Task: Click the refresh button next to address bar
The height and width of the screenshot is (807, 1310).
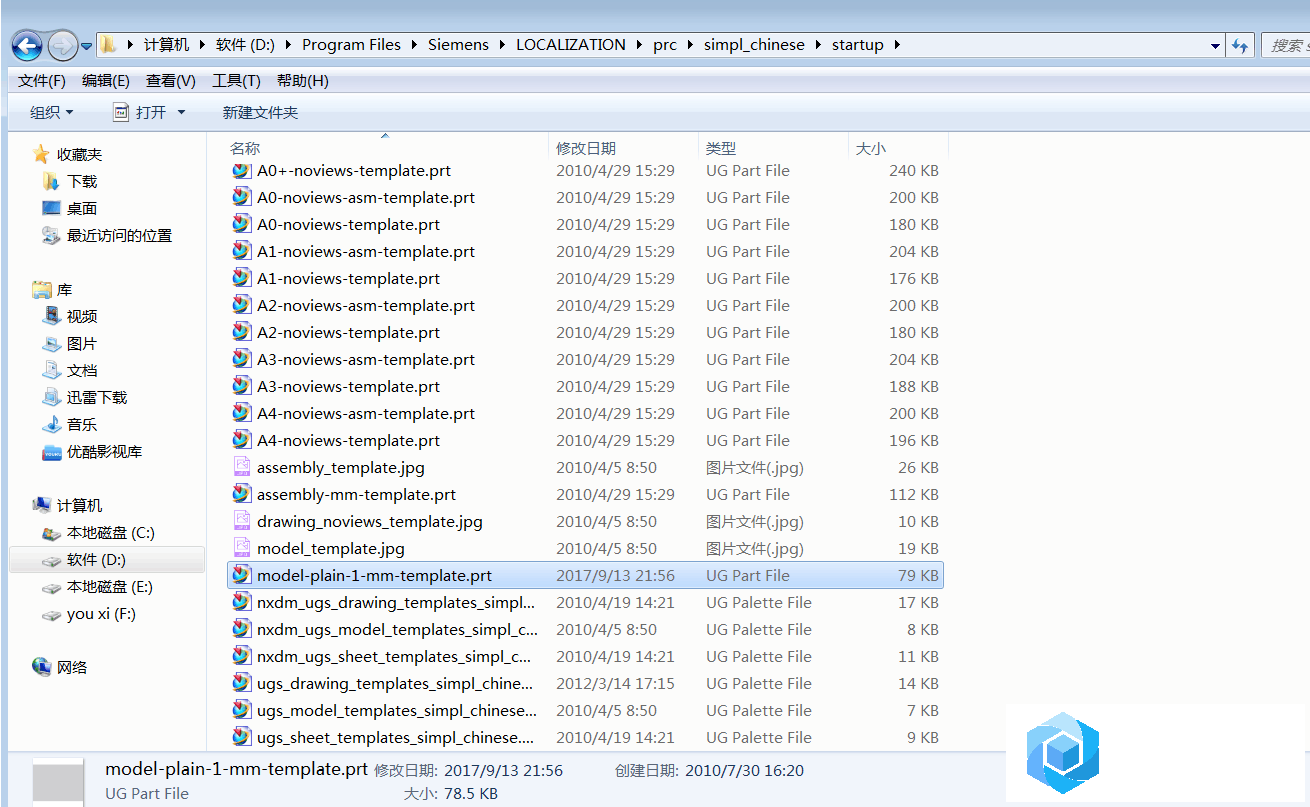Action: (x=1241, y=45)
